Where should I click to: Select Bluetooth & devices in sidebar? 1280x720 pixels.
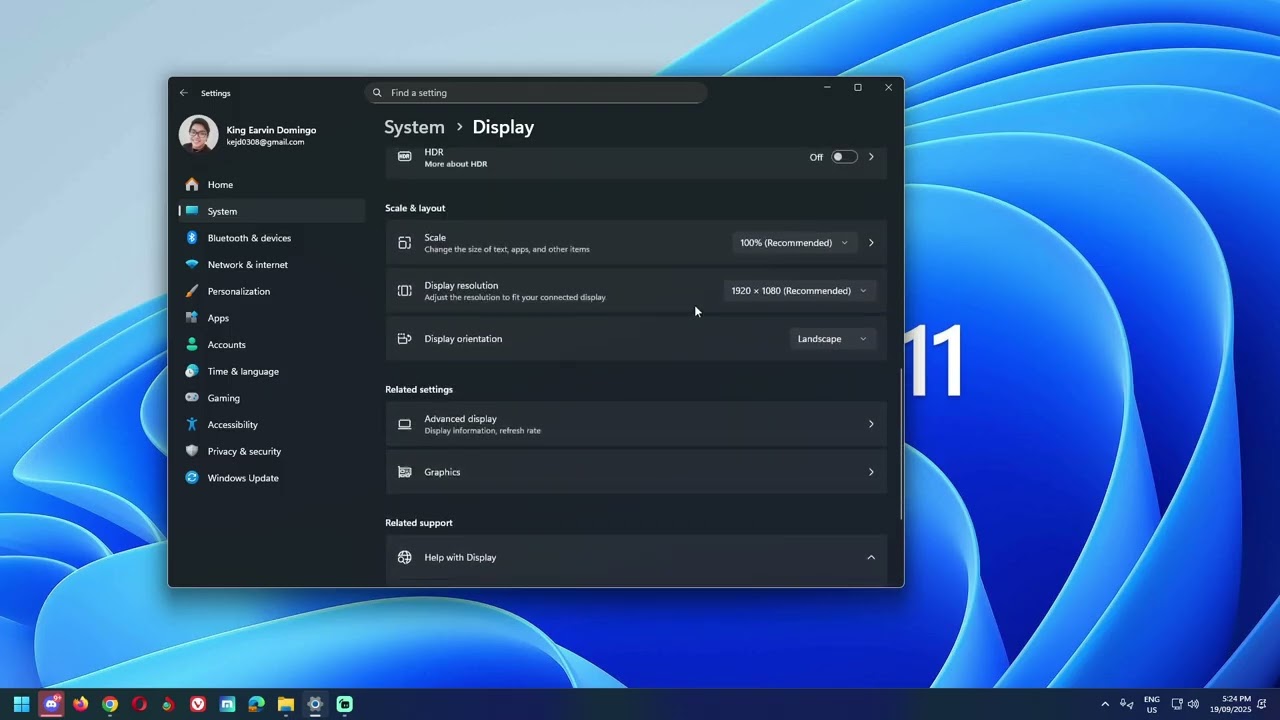tap(272, 238)
